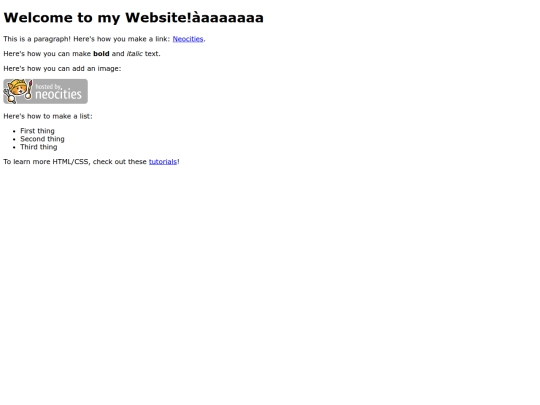The width and height of the screenshot is (540, 405).
Task: Click the Welcome to my Website heading
Action: (133, 18)
